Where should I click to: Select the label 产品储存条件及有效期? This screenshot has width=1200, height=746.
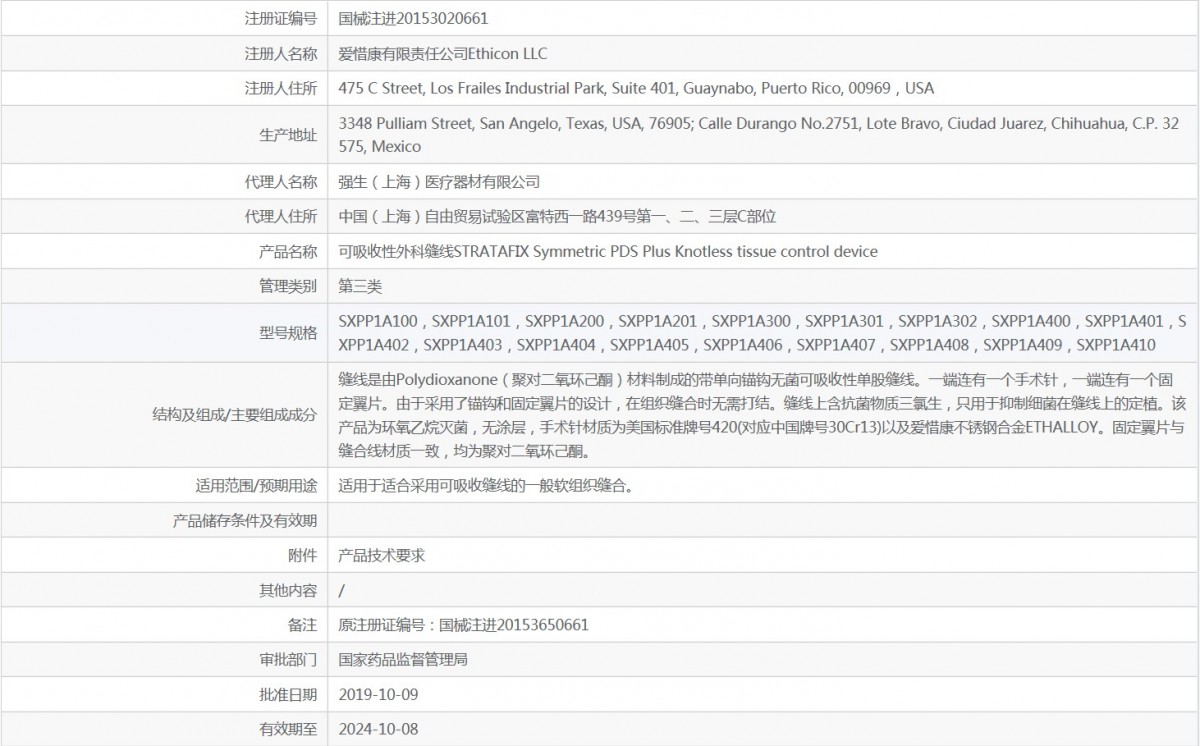(x=245, y=520)
